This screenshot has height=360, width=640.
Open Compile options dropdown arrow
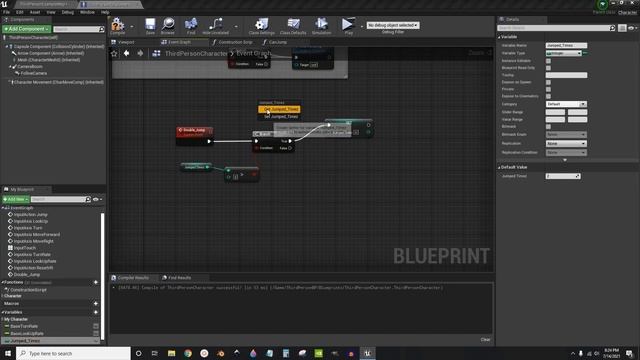click(132, 27)
